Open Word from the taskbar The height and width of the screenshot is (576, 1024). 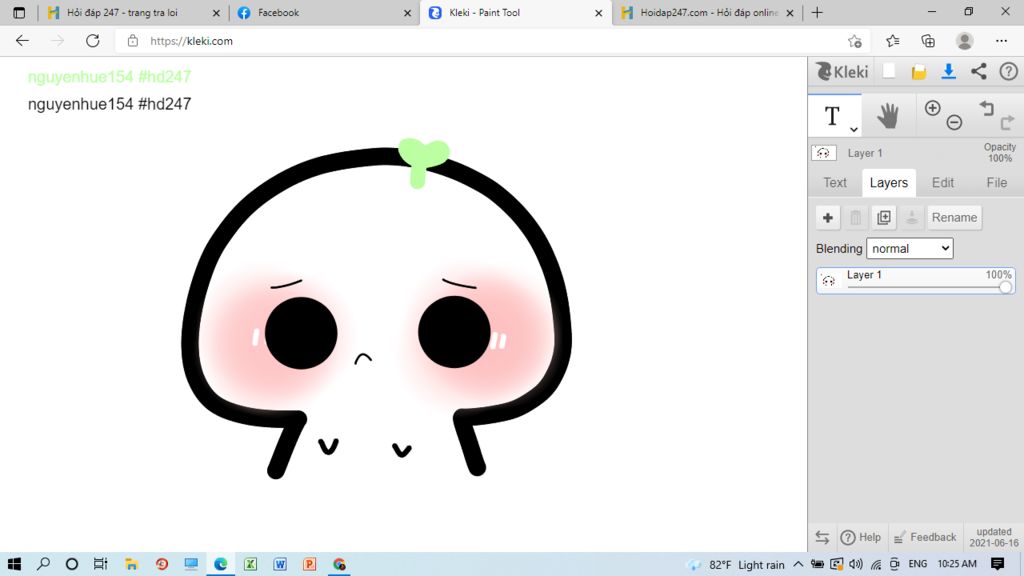point(280,564)
